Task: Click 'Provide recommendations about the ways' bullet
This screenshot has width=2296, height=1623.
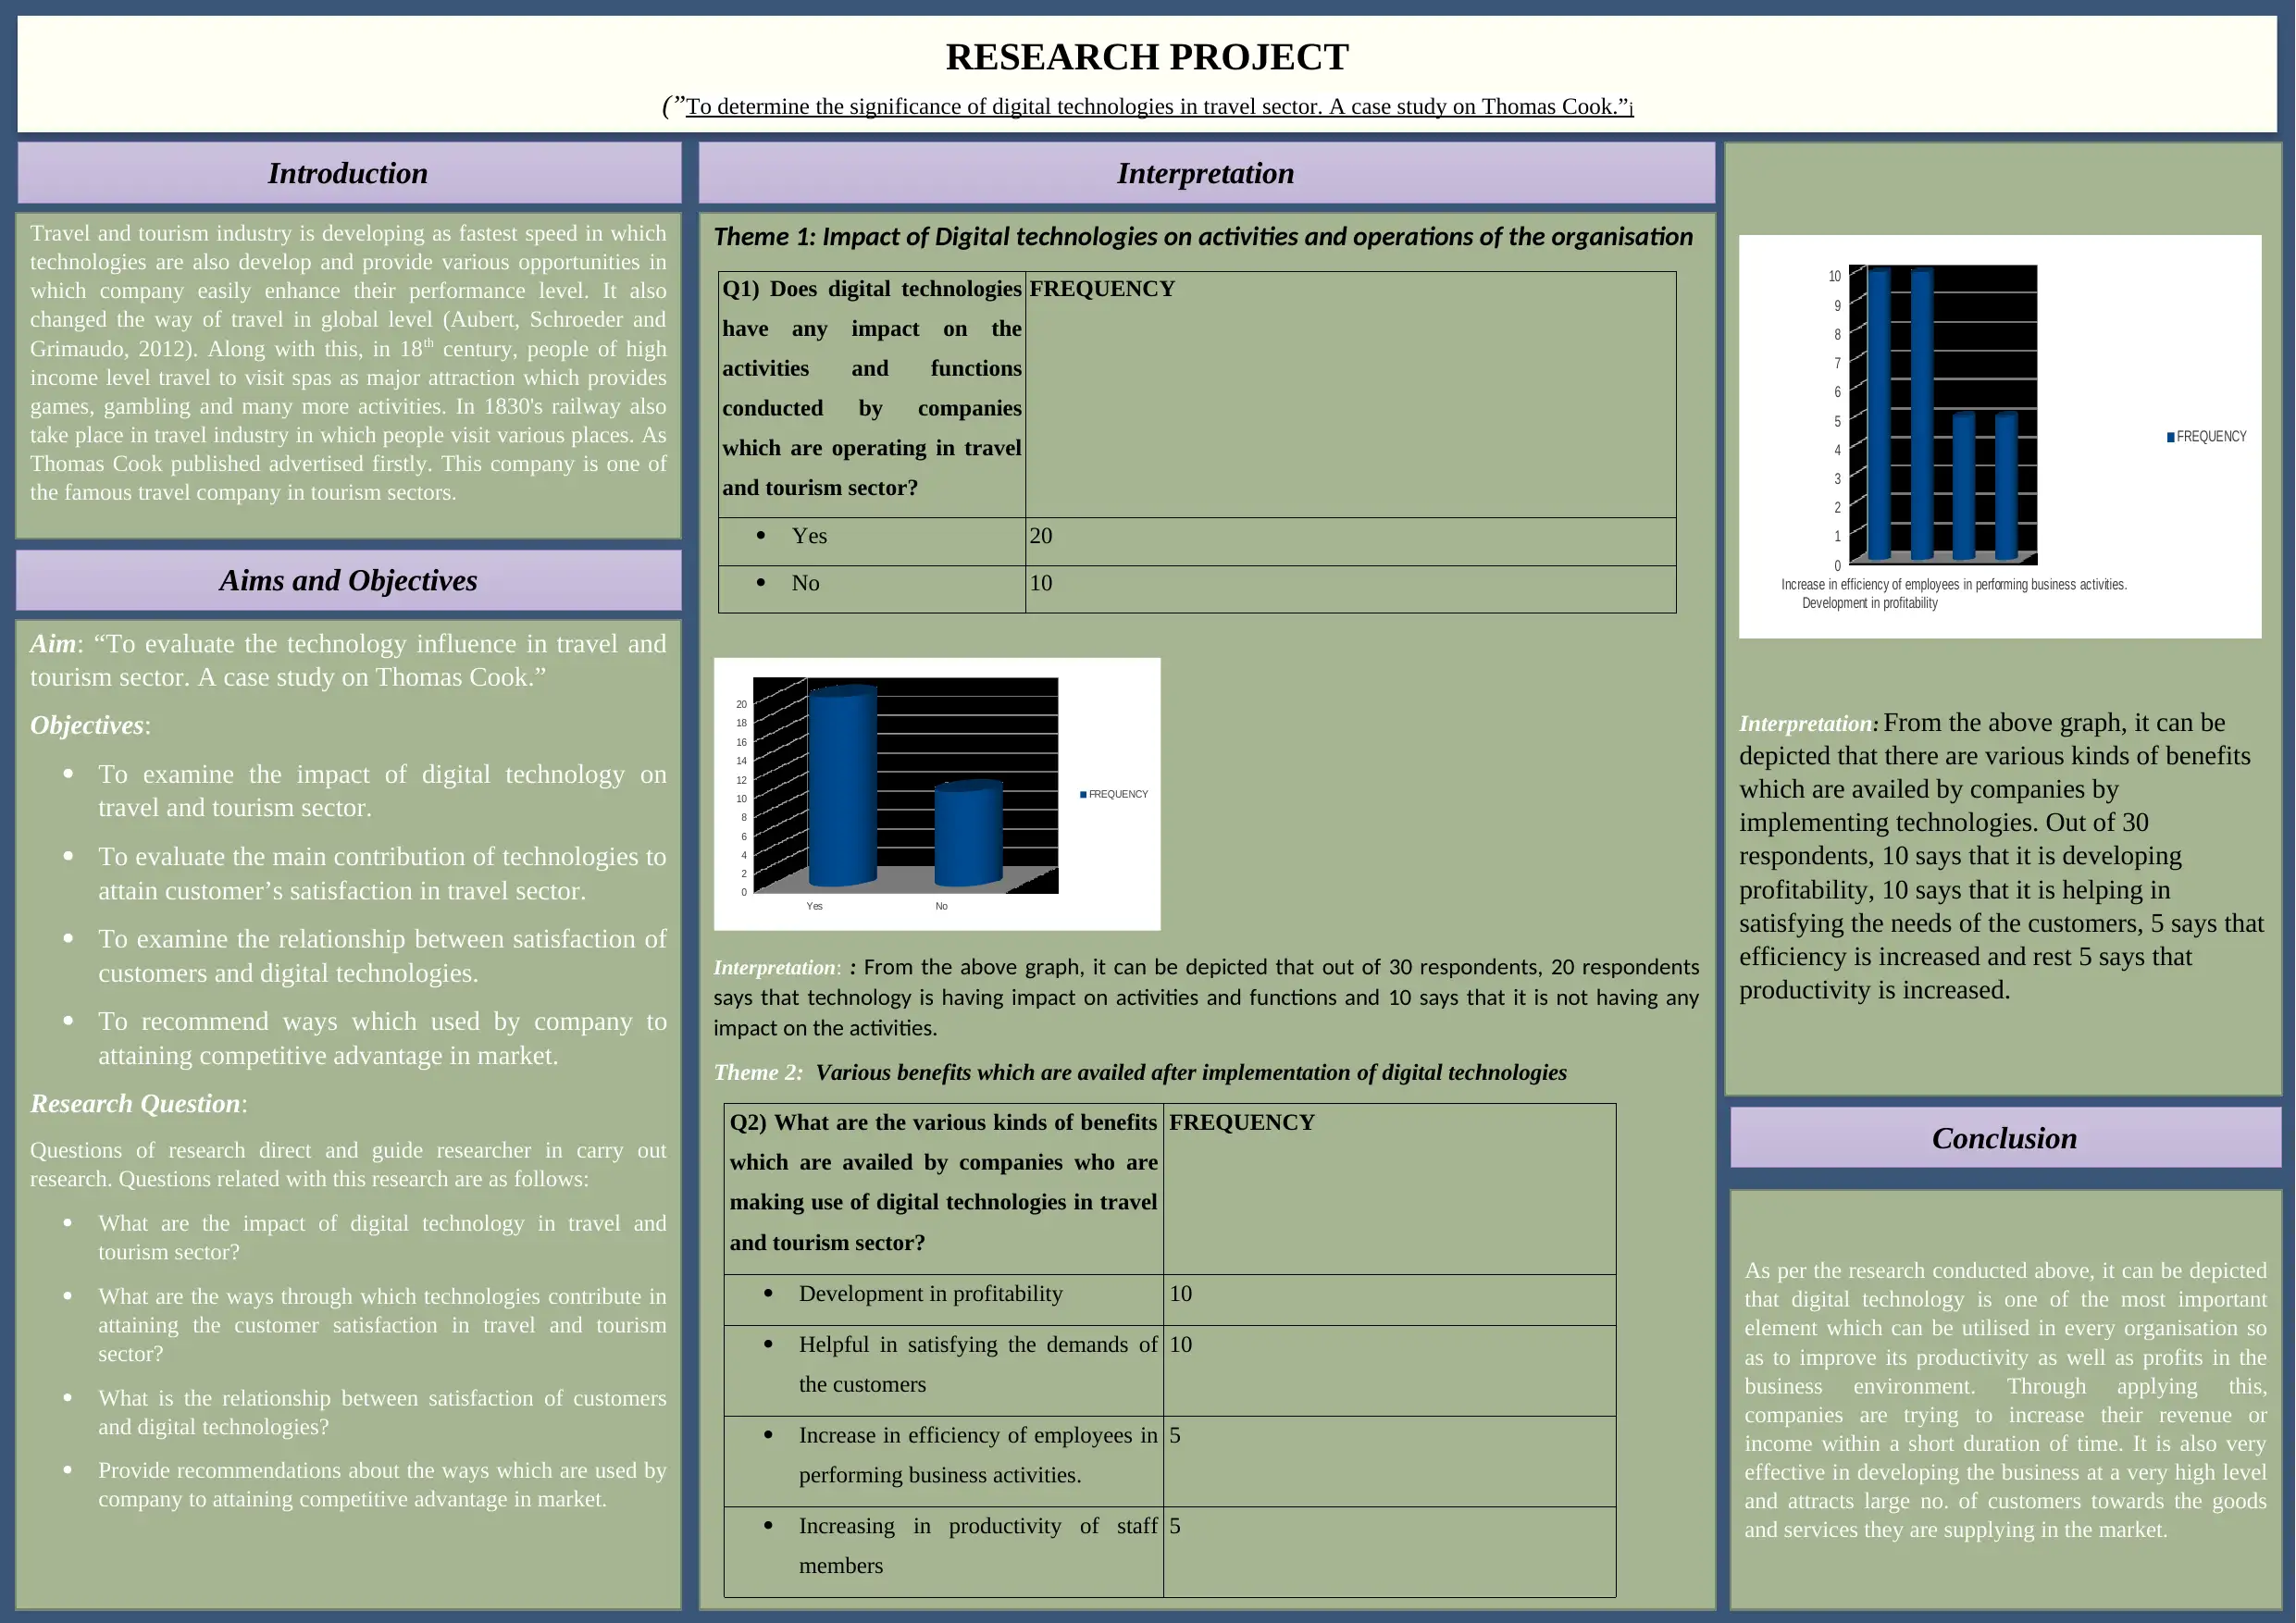Action: tap(381, 1484)
